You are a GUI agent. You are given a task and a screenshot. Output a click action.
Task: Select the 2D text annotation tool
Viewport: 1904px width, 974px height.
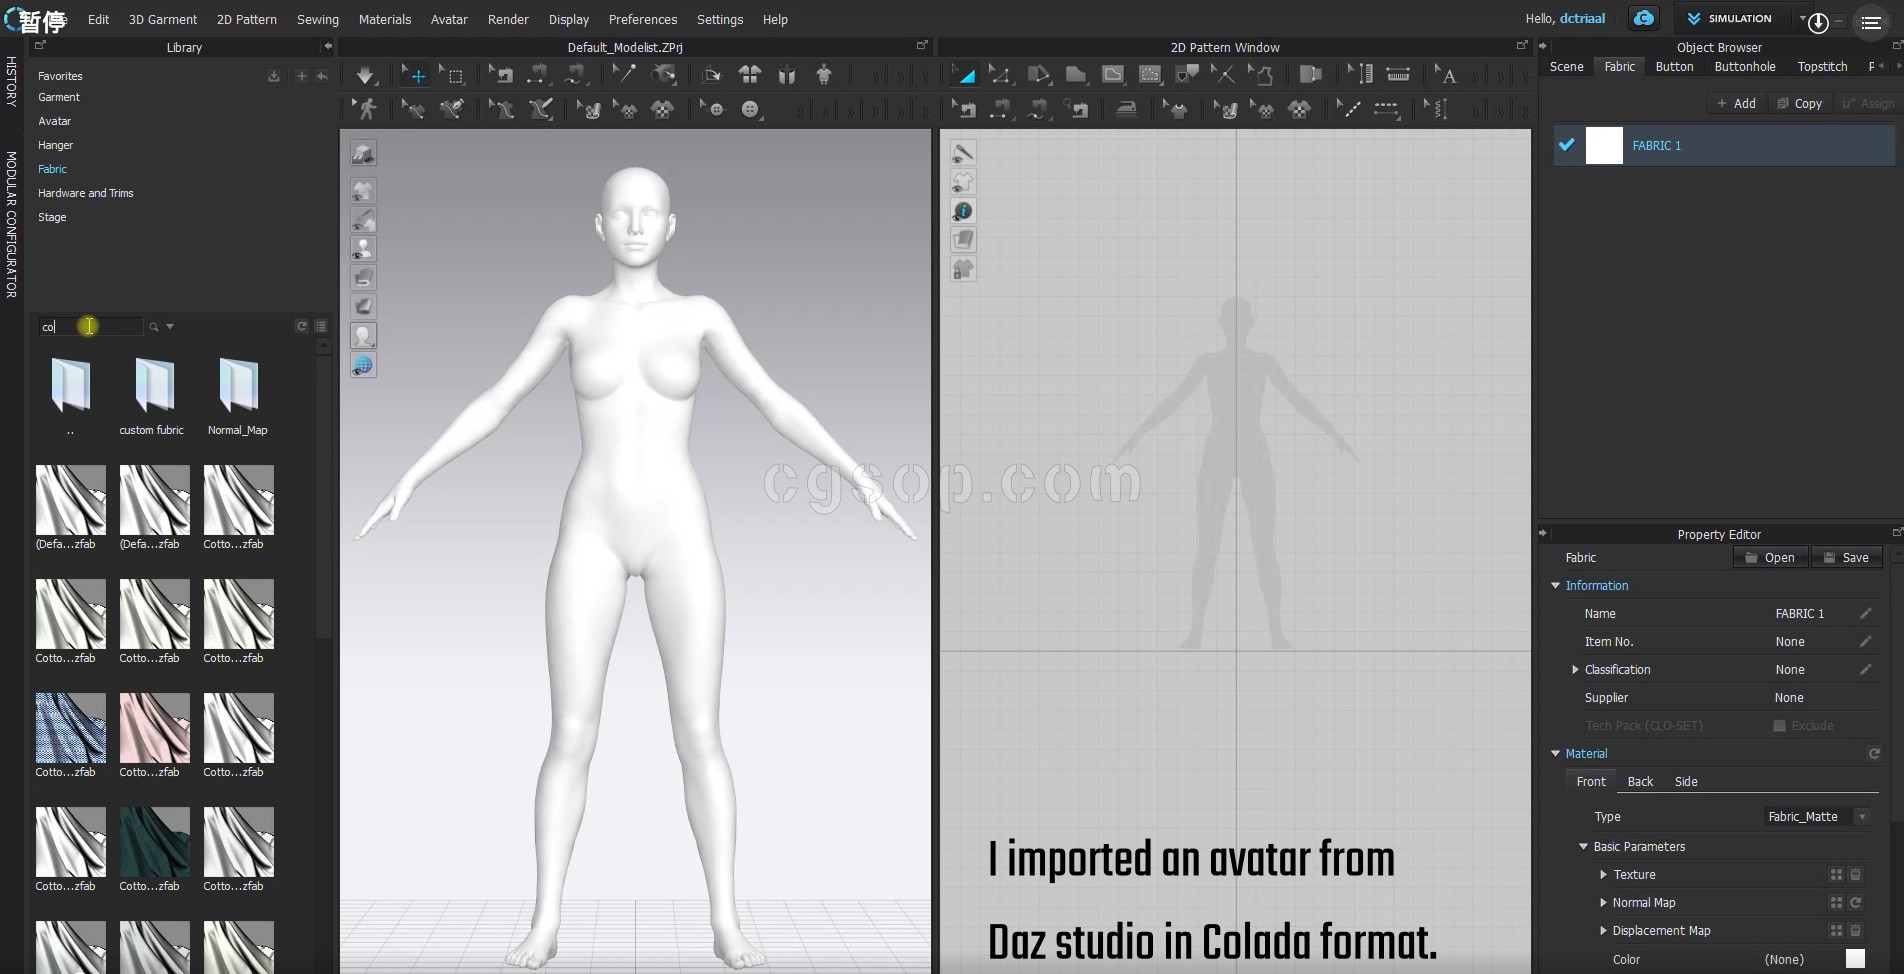click(x=1446, y=75)
